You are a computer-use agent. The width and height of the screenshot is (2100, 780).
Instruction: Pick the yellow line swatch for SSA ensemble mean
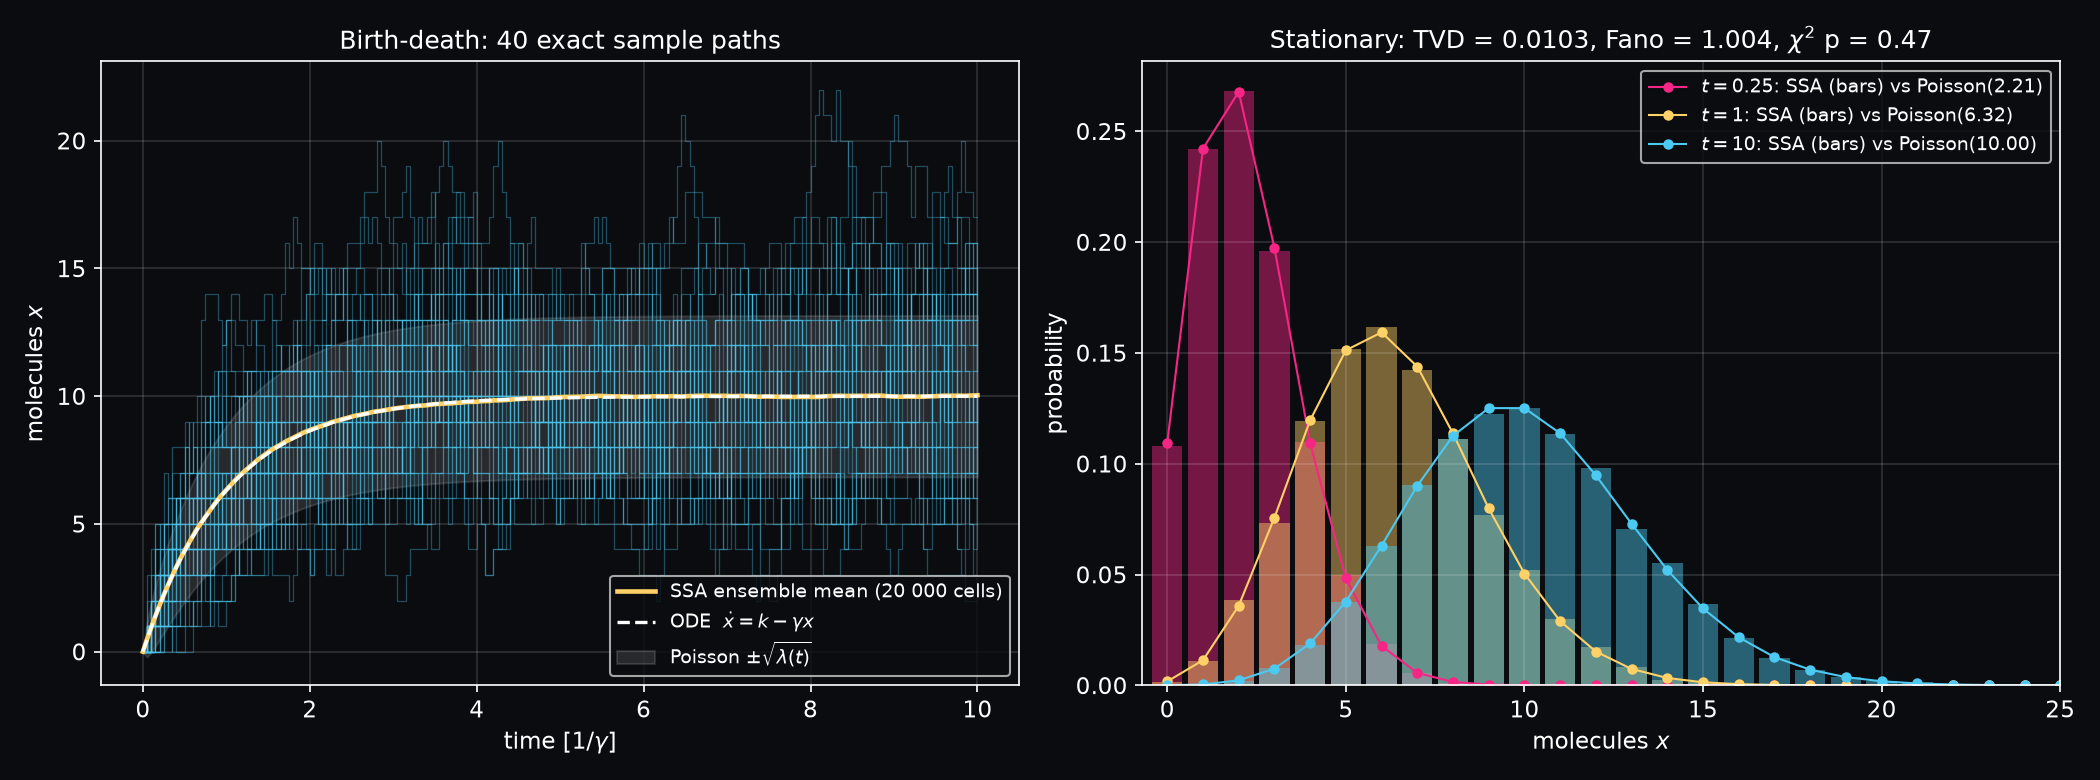636,591
